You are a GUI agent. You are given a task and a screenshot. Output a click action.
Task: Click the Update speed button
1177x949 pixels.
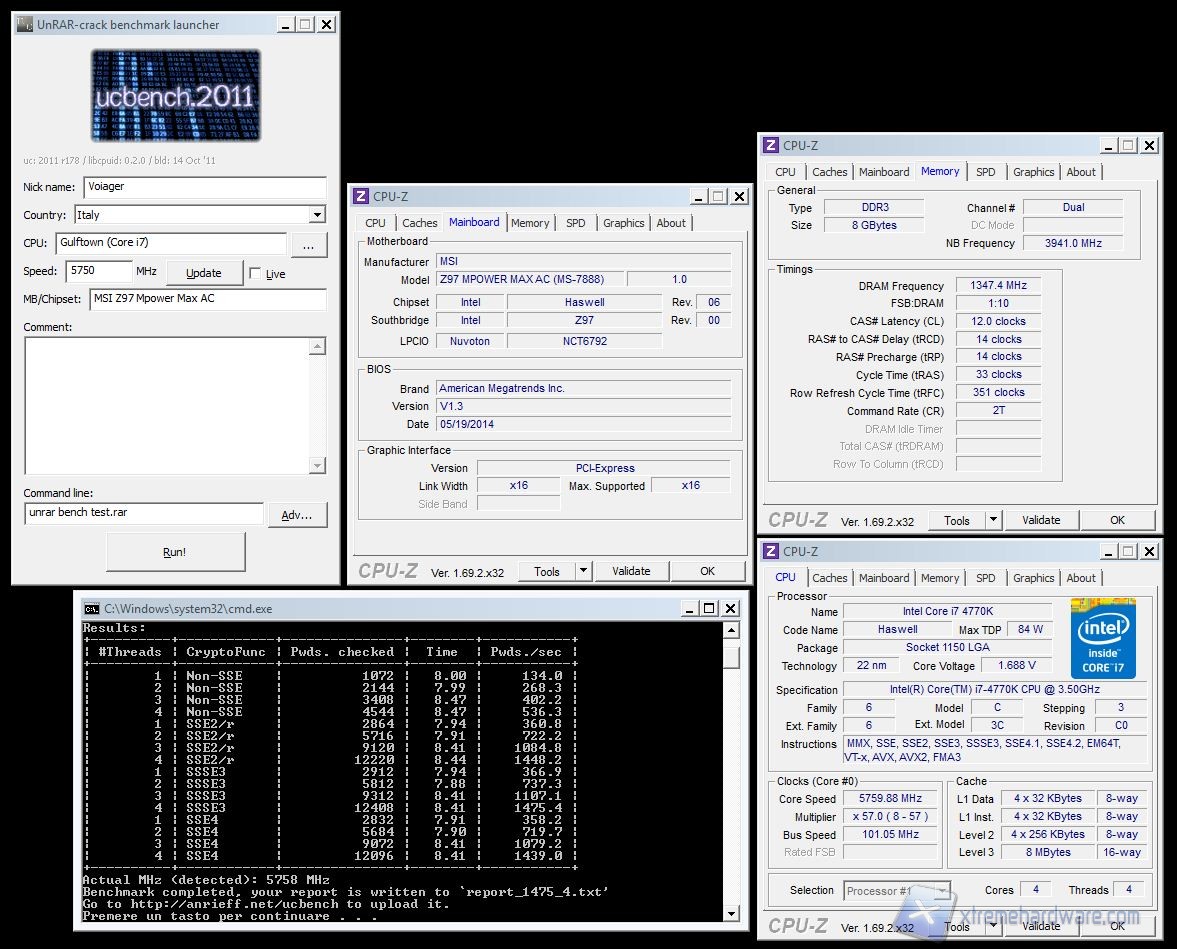[204, 273]
